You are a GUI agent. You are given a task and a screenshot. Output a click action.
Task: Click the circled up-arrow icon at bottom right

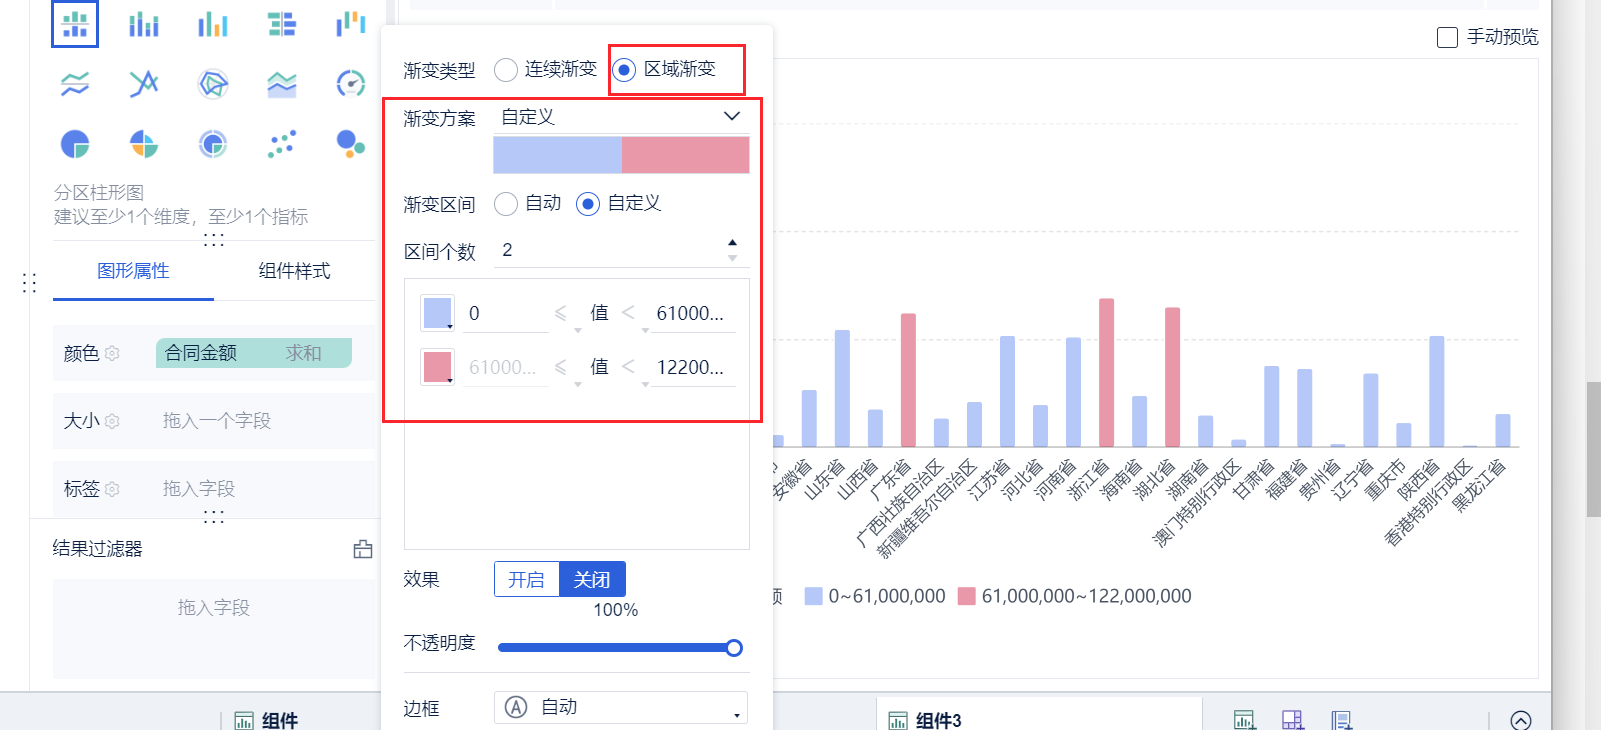pyautogui.click(x=1521, y=721)
